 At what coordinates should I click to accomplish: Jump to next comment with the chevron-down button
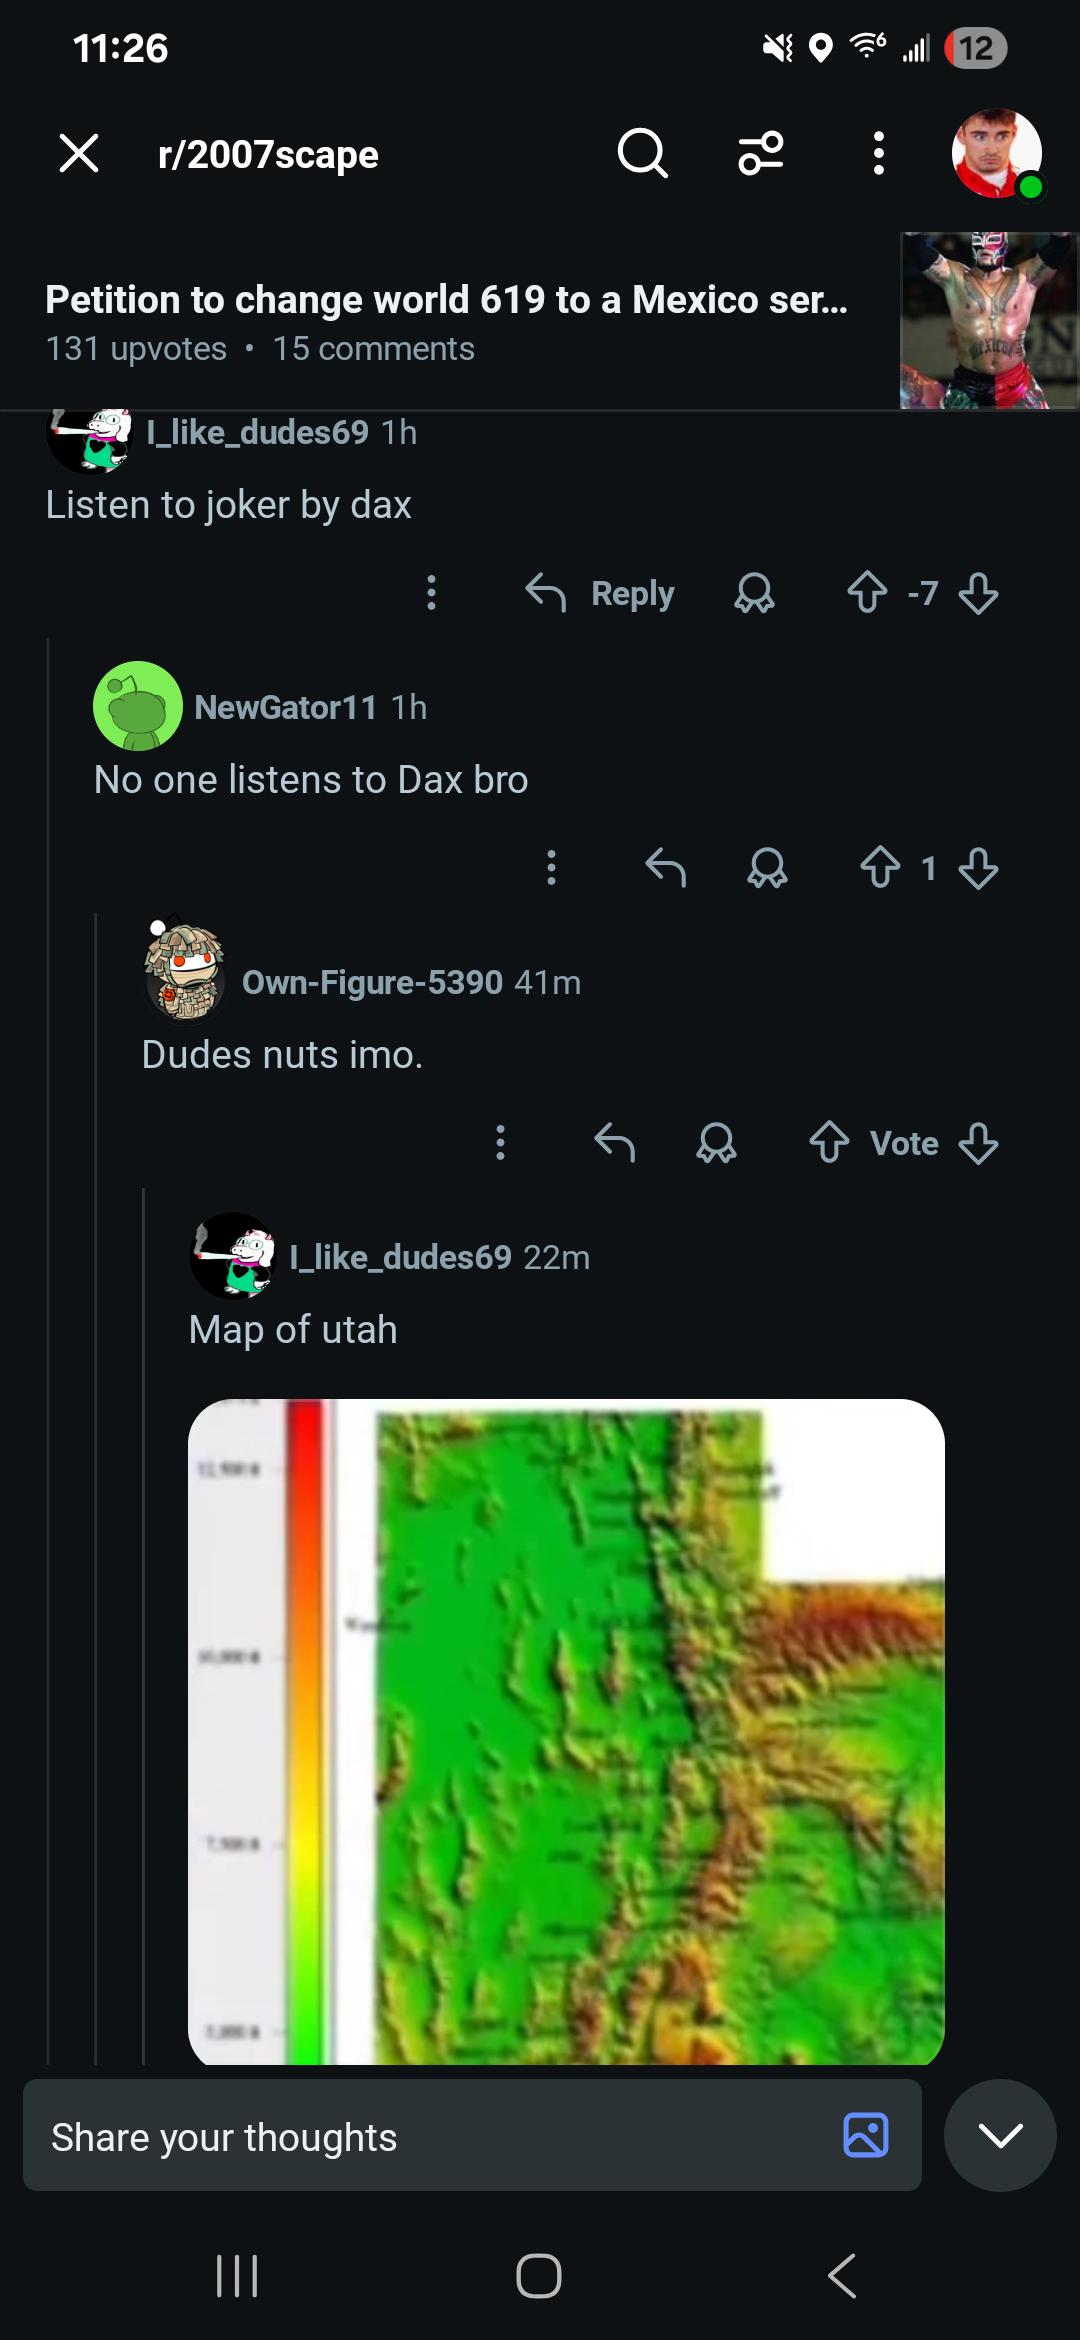coord(1000,2135)
